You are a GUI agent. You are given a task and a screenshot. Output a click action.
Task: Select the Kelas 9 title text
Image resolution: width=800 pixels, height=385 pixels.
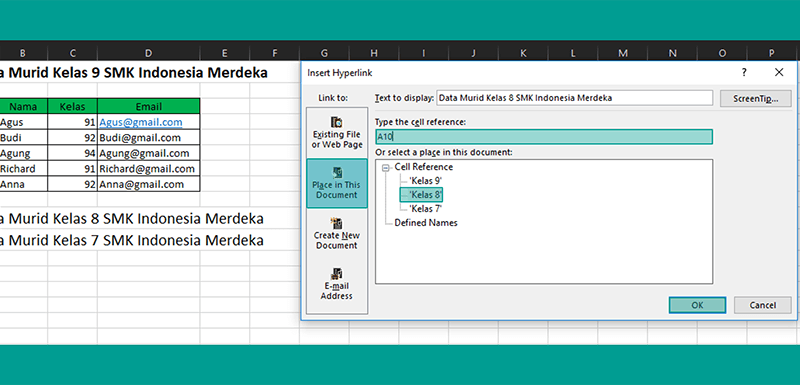[134, 72]
